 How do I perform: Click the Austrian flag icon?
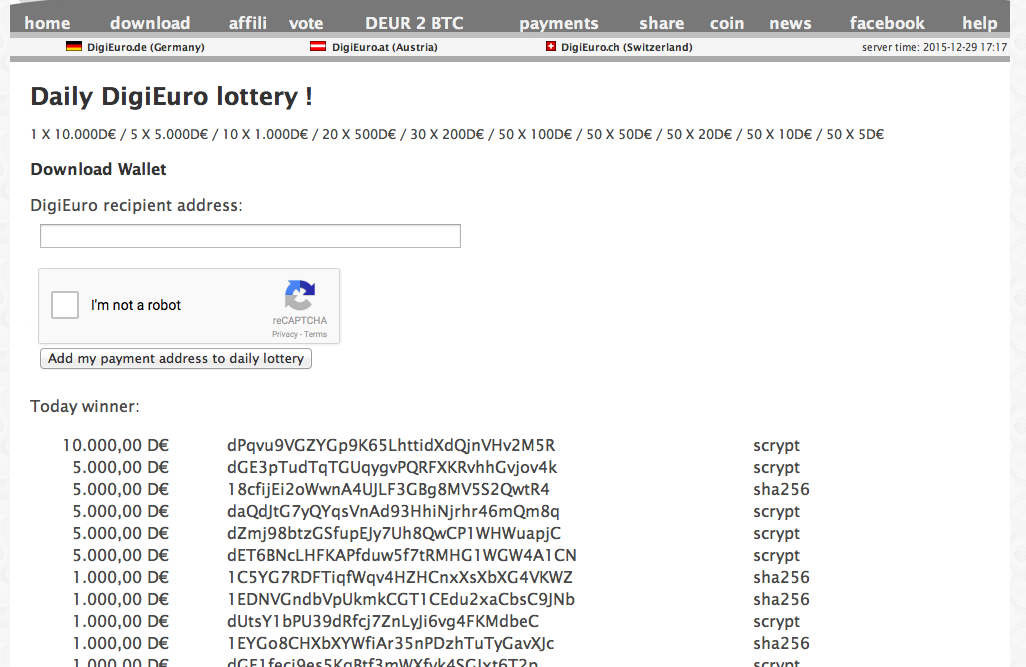[x=318, y=46]
